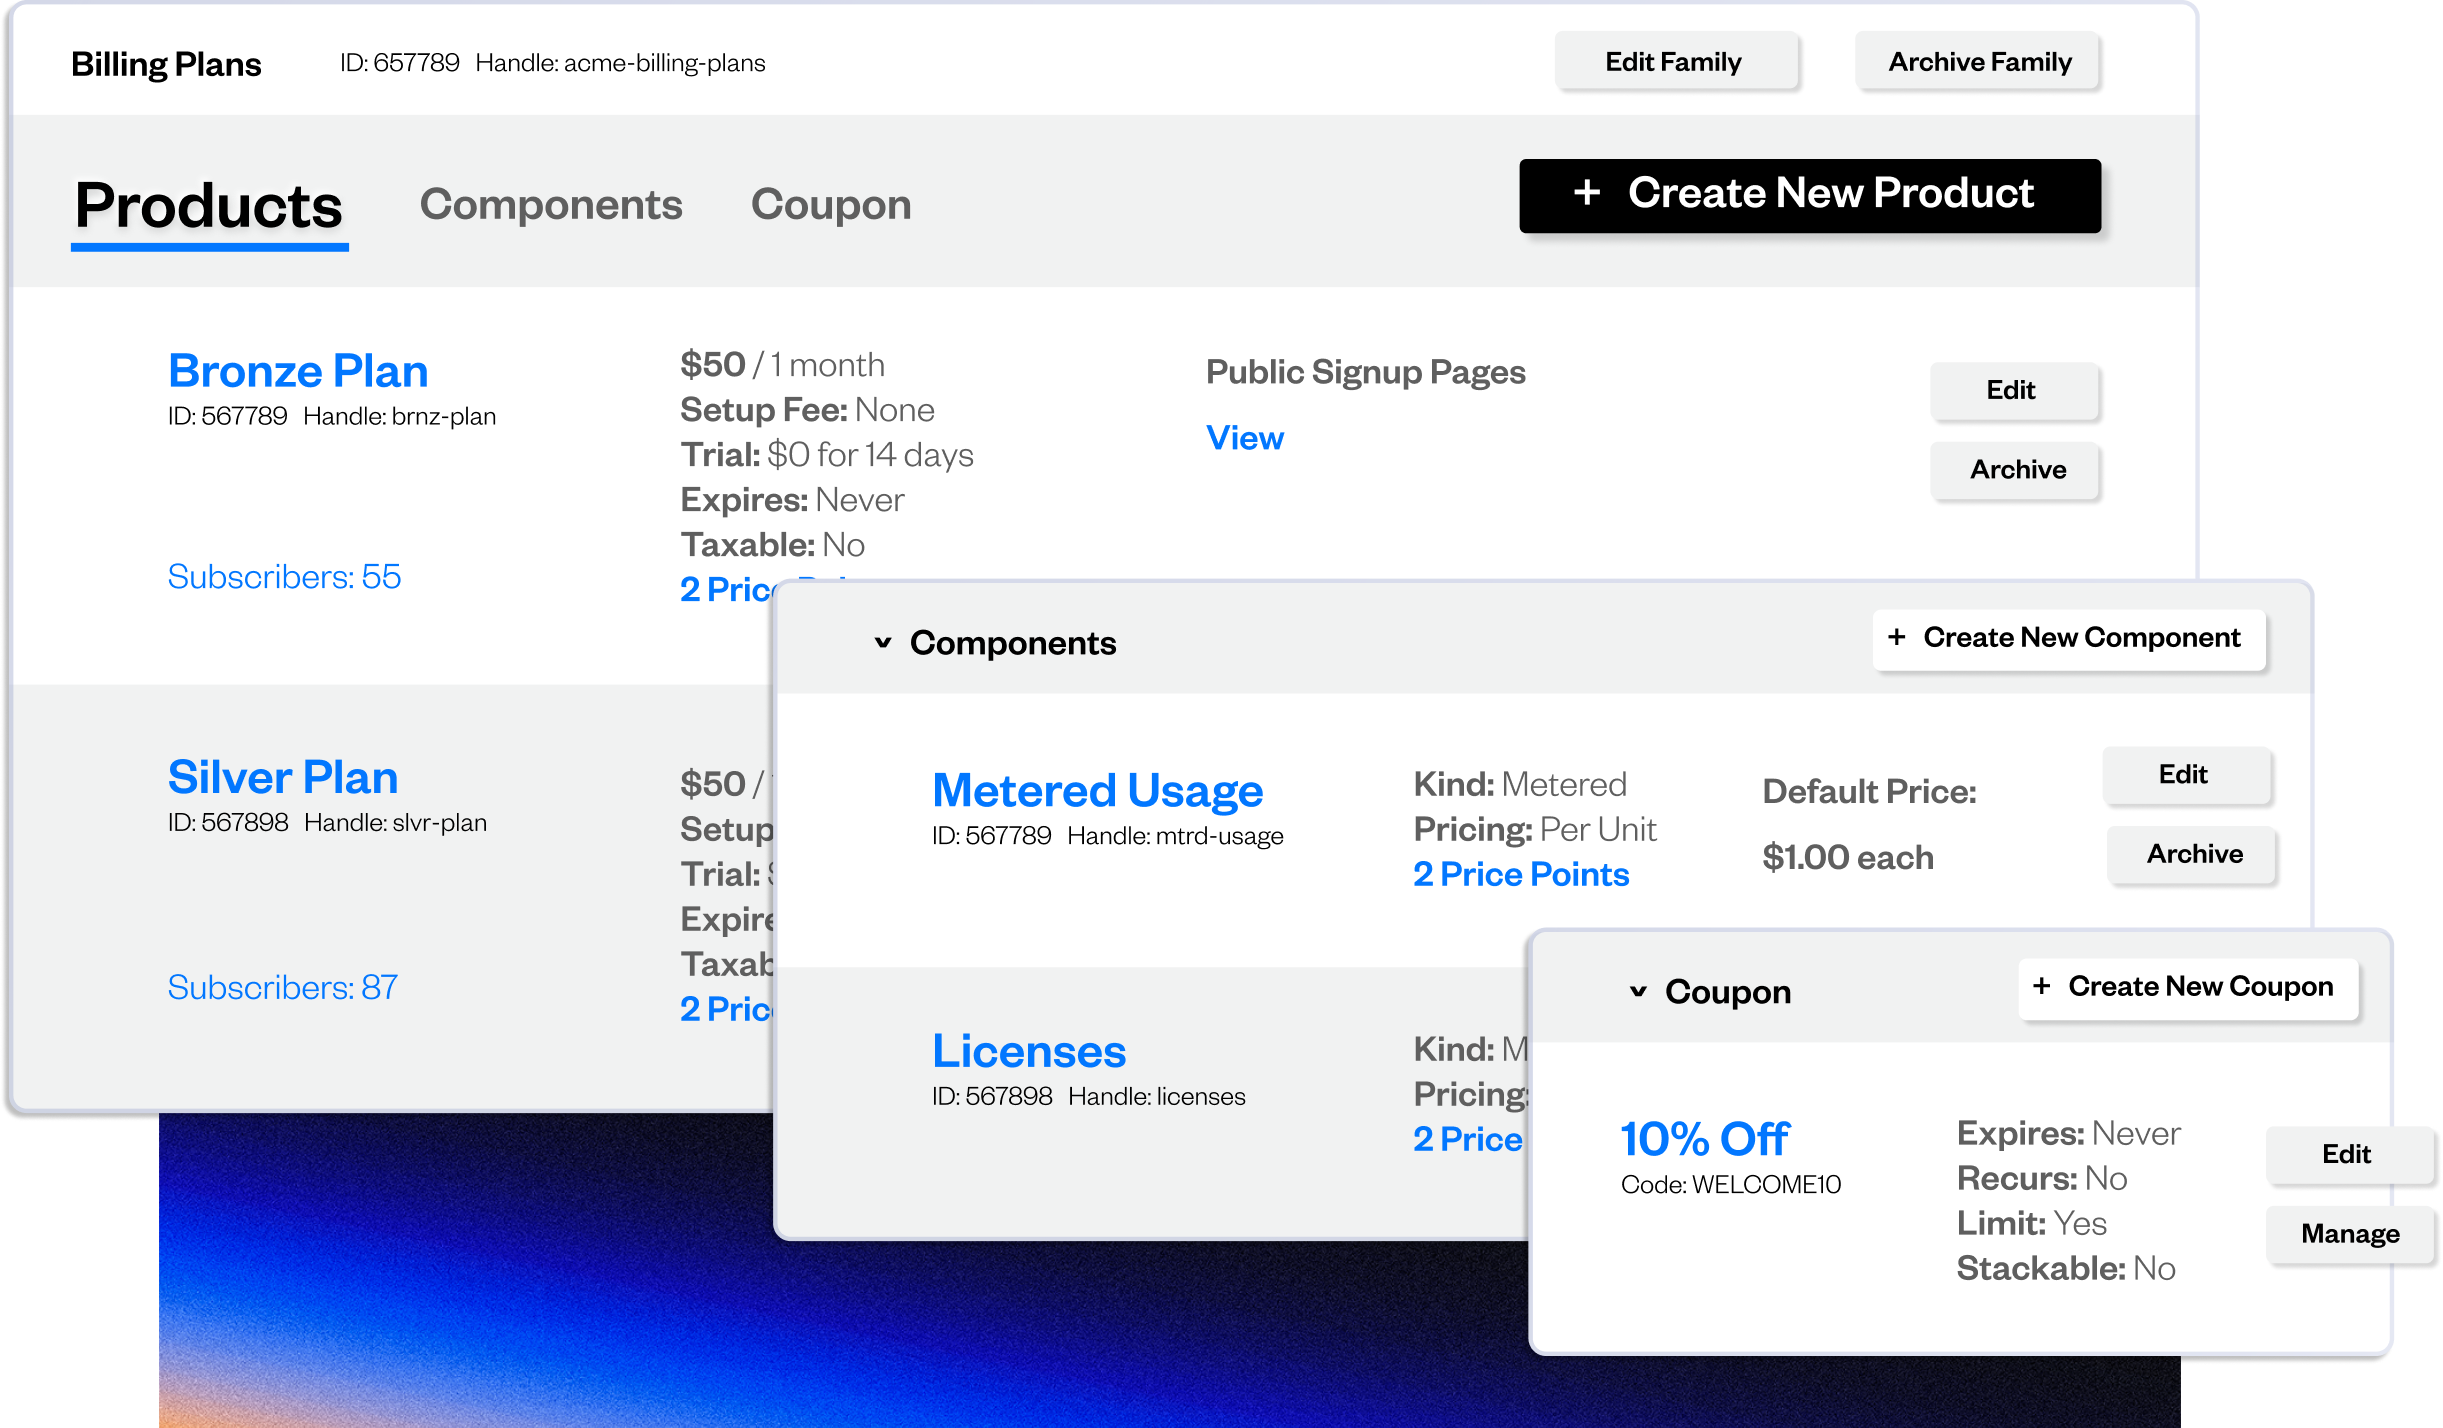Click plus icon on Create New Component
Viewport: 2443px width, 1428px height.
[x=1897, y=637]
